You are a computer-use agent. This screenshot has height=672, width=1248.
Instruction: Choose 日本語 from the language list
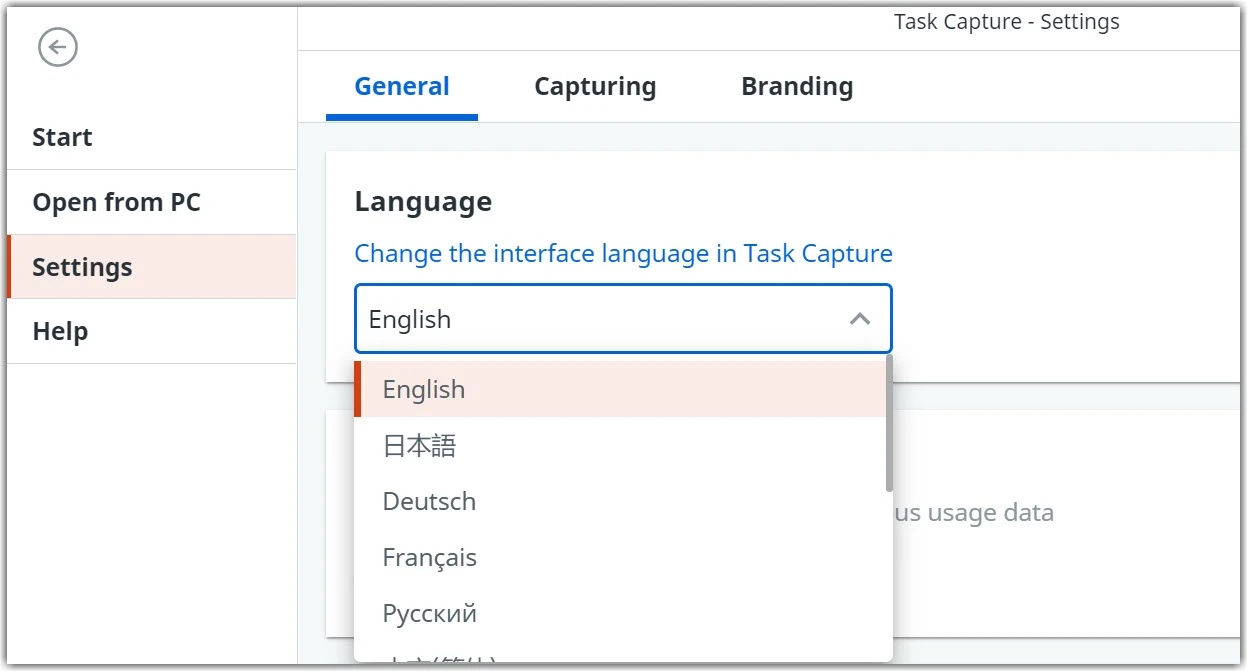pos(620,445)
